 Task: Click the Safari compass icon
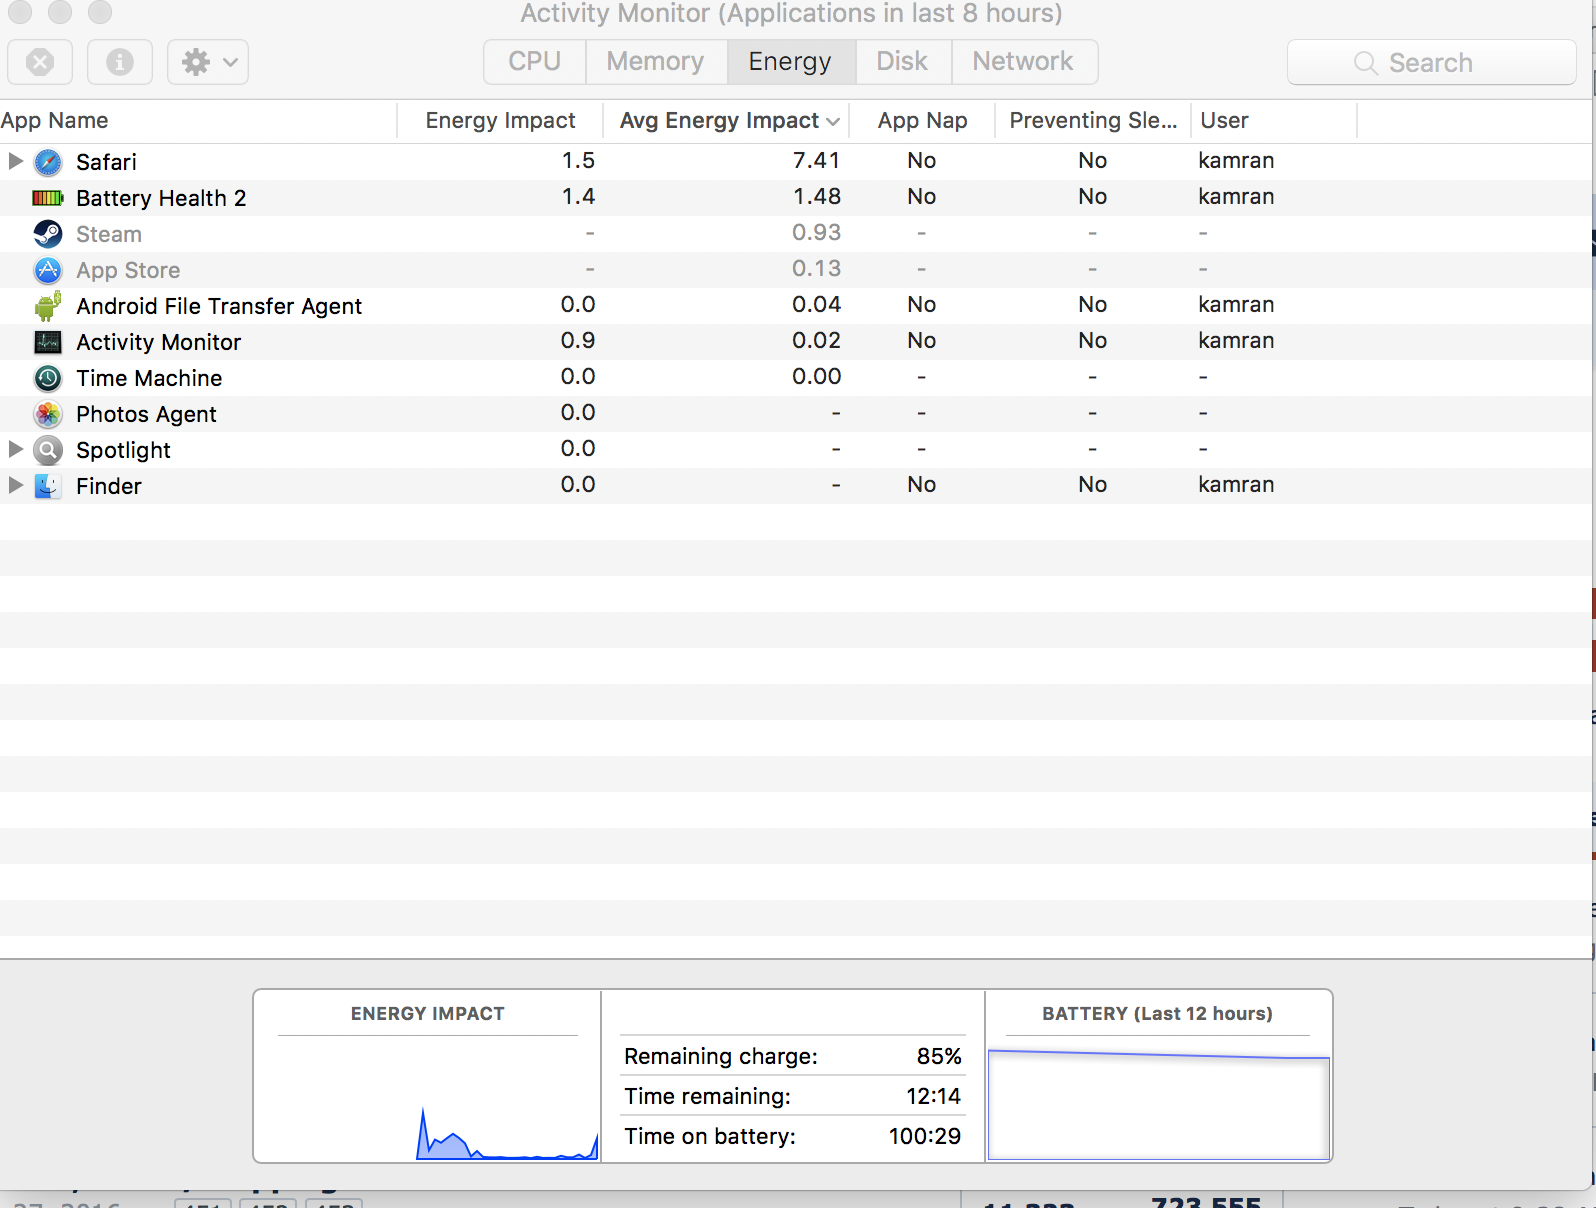[x=48, y=162]
